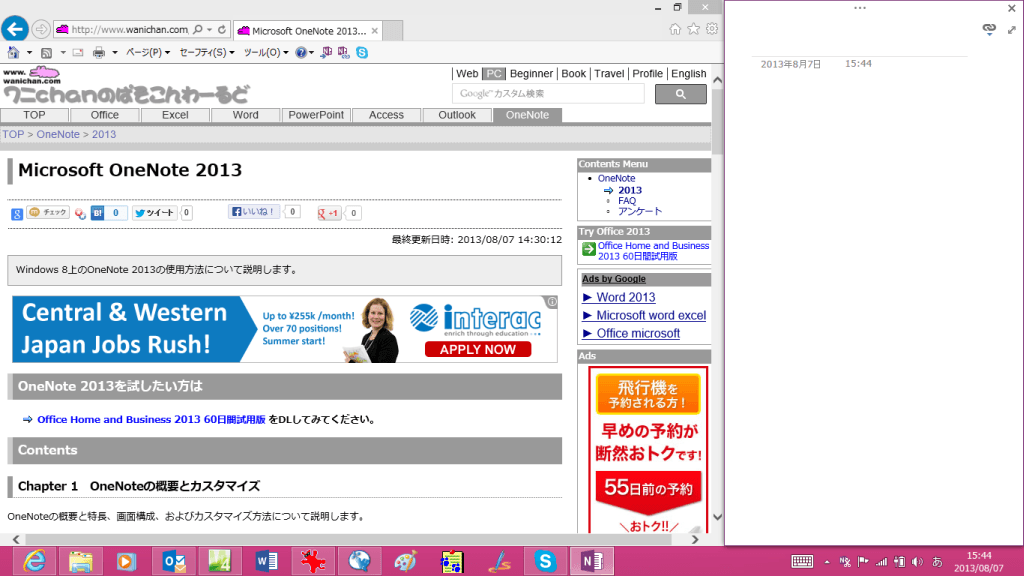Click the vertical scrollbar down arrow
The image size is (1024, 576).
pyautogui.click(x=717, y=517)
